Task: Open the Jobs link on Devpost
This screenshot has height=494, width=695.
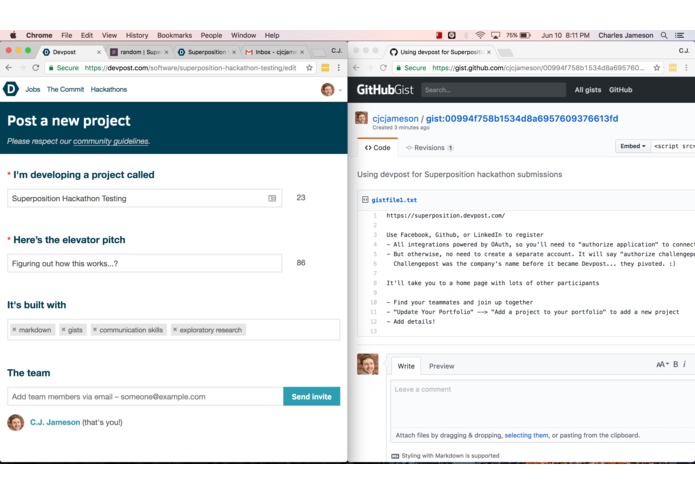Action: (33, 89)
